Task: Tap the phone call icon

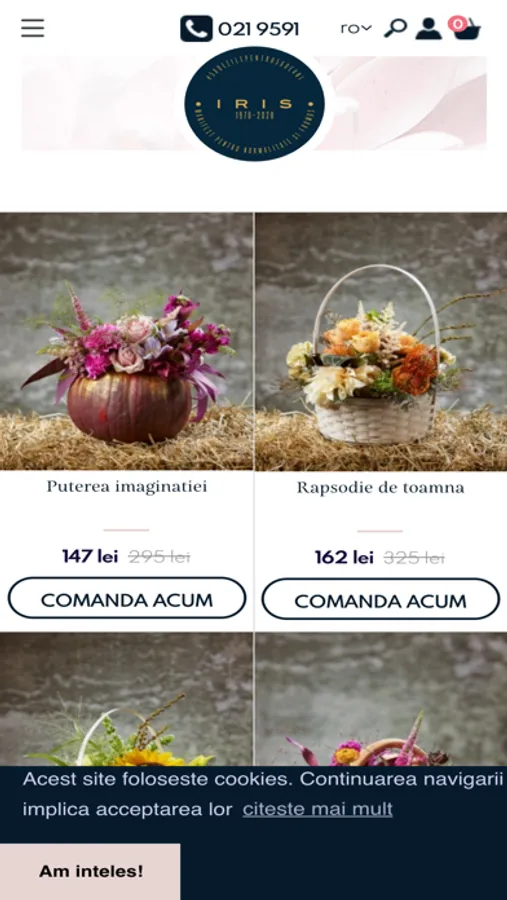Action: click(x=196, y=29)
